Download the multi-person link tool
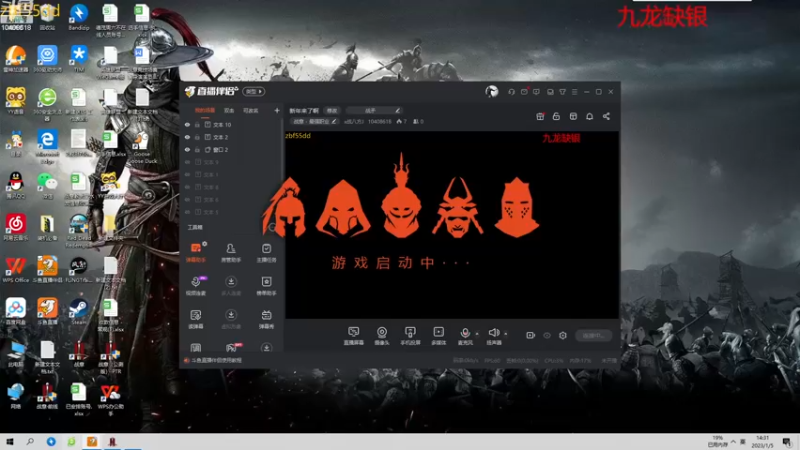The image size is (800, 450). click(231, 286)
